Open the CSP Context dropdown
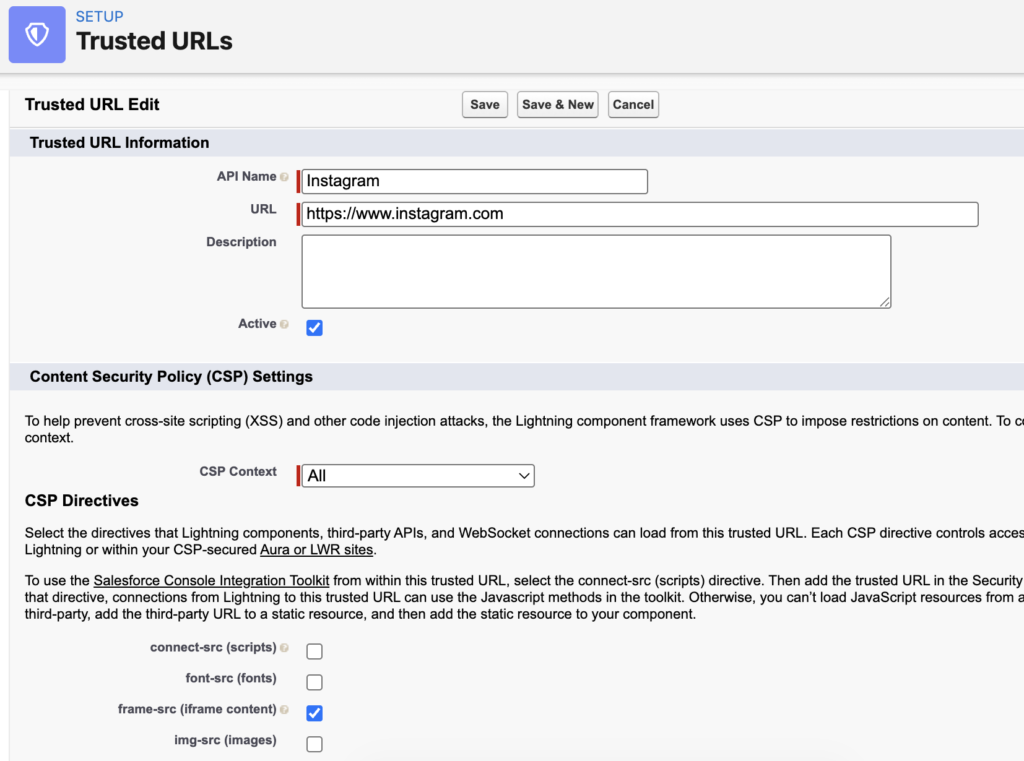Screen dimensions: 1024x761 click(416, 475)
